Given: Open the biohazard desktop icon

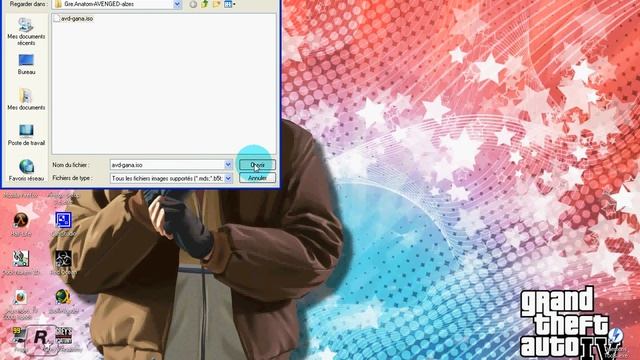Looking at the screenshot, I should [x=63, y=259].
